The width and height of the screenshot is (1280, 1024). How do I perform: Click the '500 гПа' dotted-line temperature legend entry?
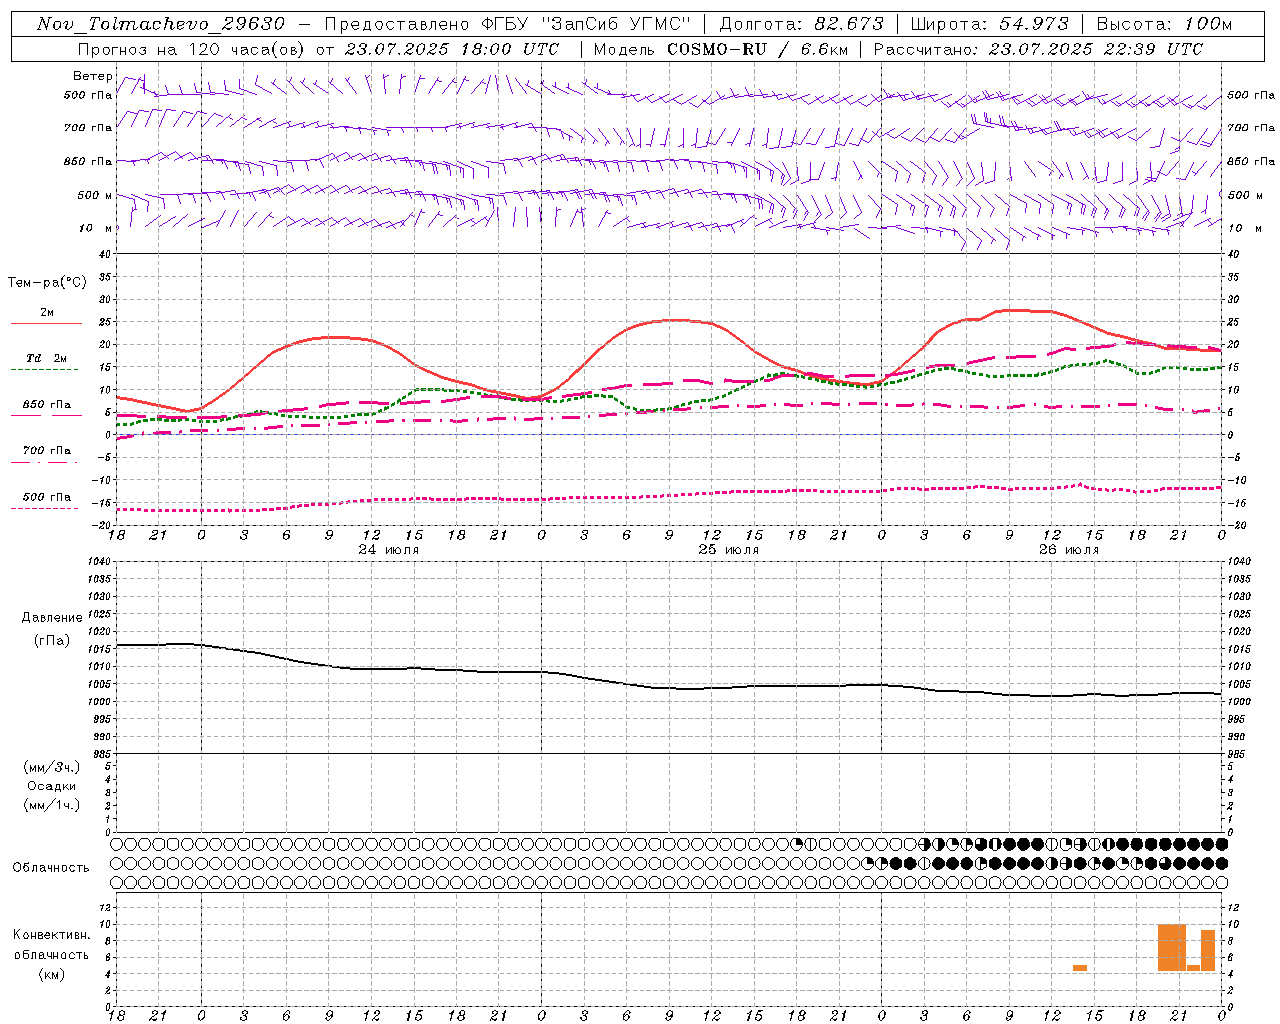click(x=47, y=497)
